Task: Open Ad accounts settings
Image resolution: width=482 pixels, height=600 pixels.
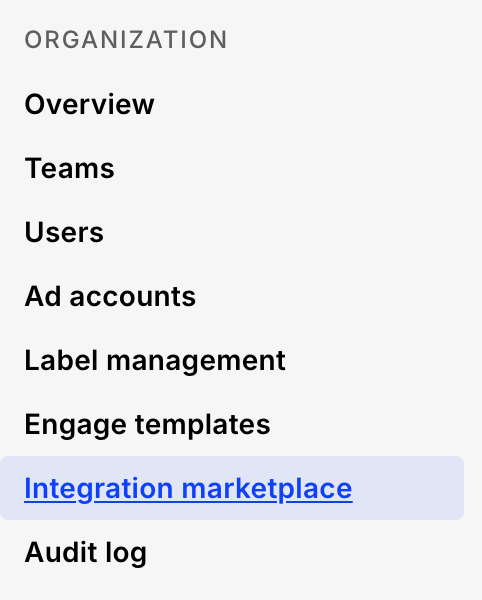Action: click(x=110, y=297)
